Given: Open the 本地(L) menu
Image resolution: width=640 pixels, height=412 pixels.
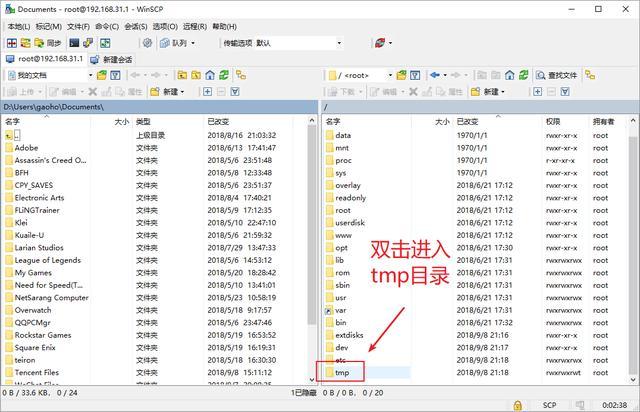Looking at the screenshot, I should tap(18, 27).
